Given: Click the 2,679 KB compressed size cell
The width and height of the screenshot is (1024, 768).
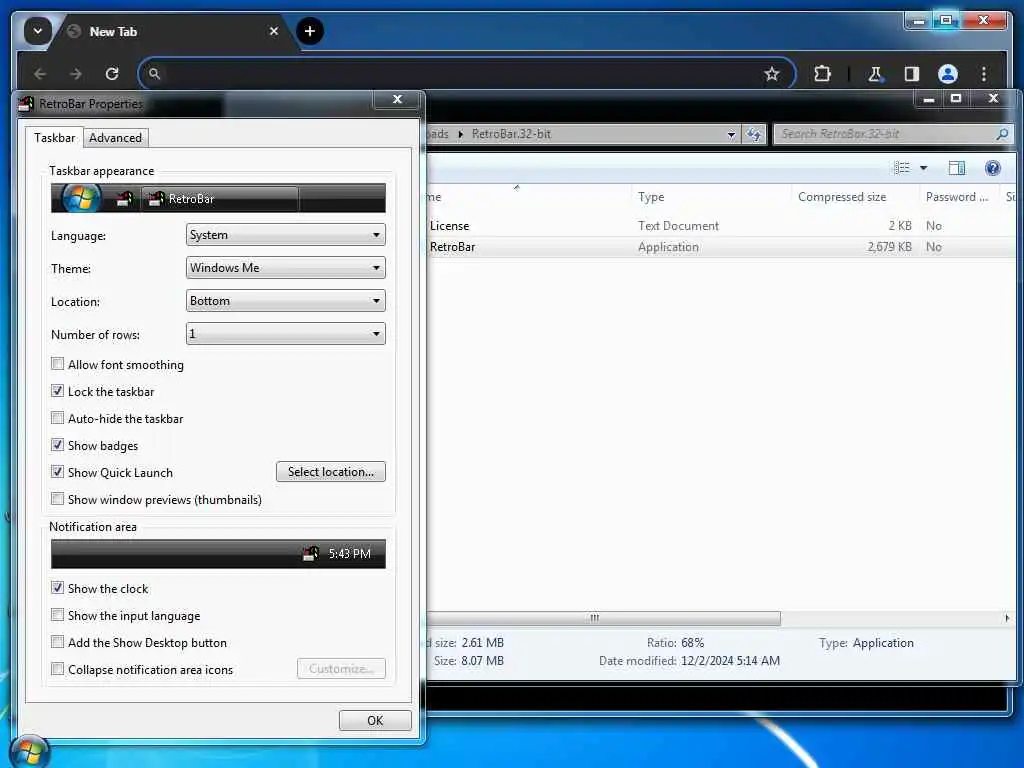Looking at the screenshot, I should pyautogui.click(x=889, y=247).
